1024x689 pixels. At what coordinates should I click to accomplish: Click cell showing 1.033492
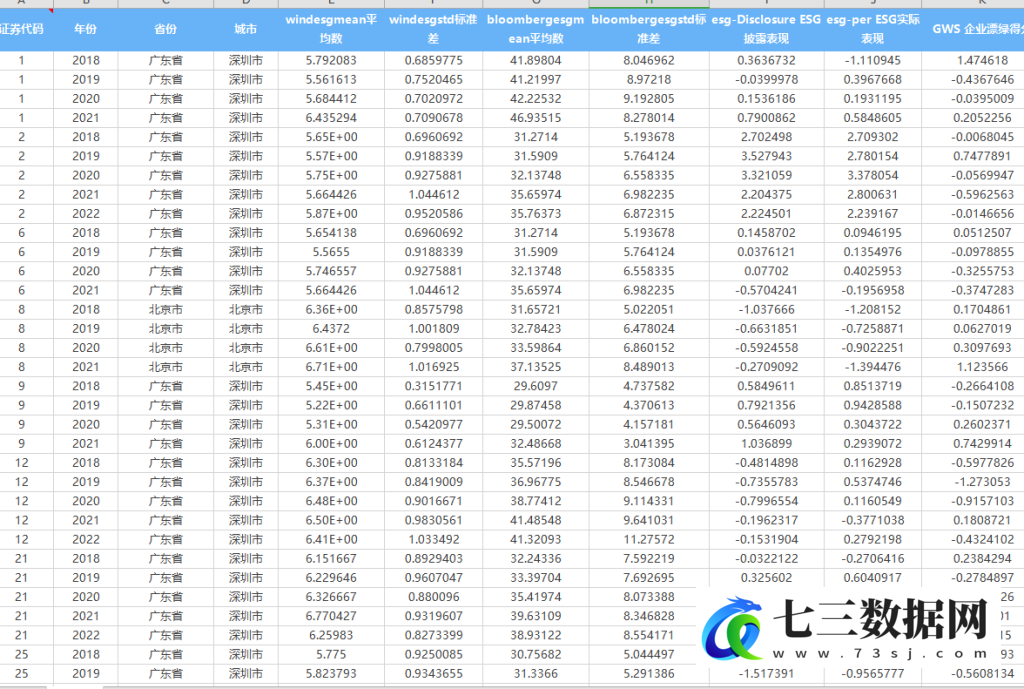click(x=433, y=539)
